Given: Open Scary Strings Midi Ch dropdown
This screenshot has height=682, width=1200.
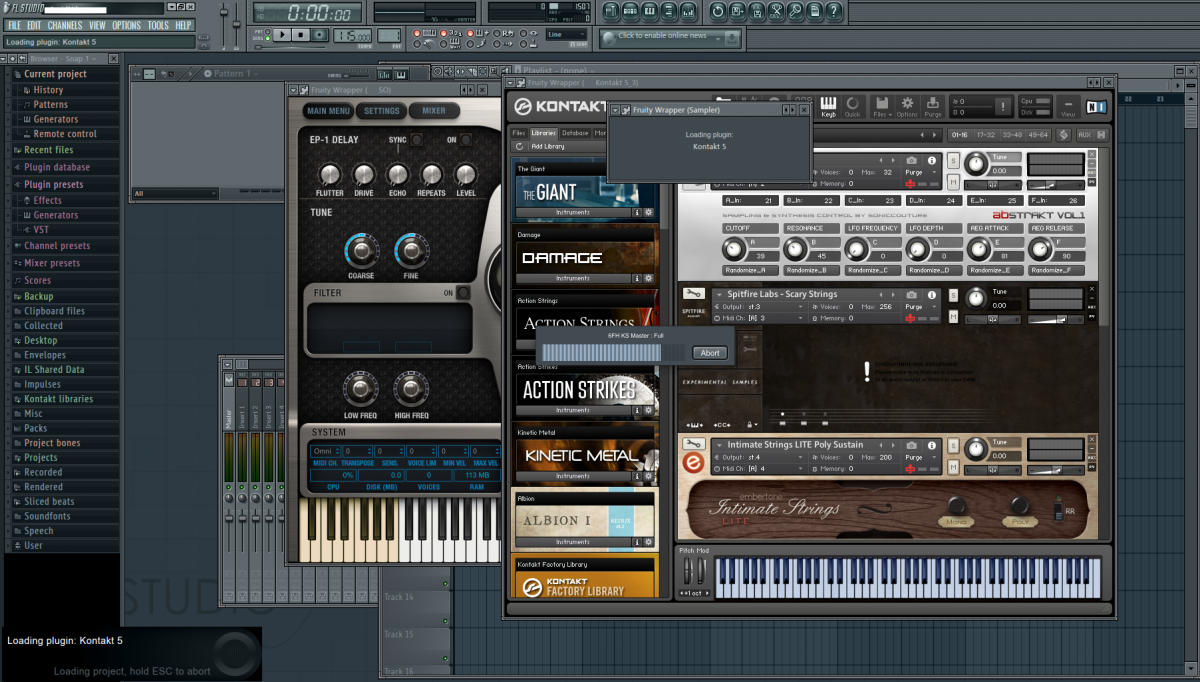Looking at the screenshot, I should (760, 318).
